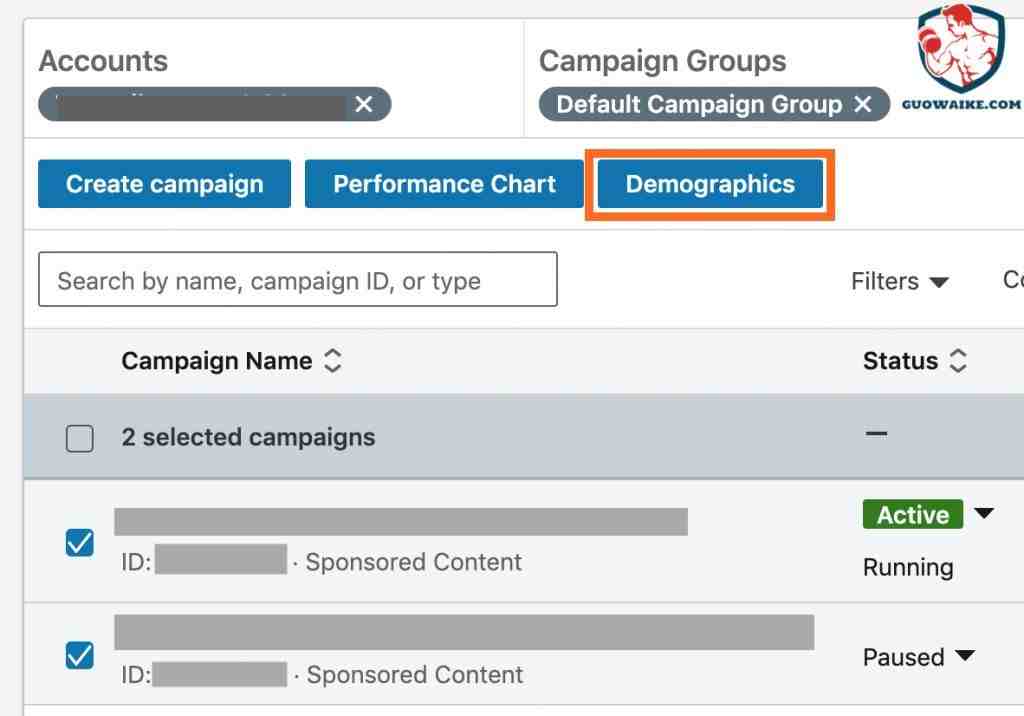
Task: Remove the redacted account filter chip
Action: [x=364, y=104]
